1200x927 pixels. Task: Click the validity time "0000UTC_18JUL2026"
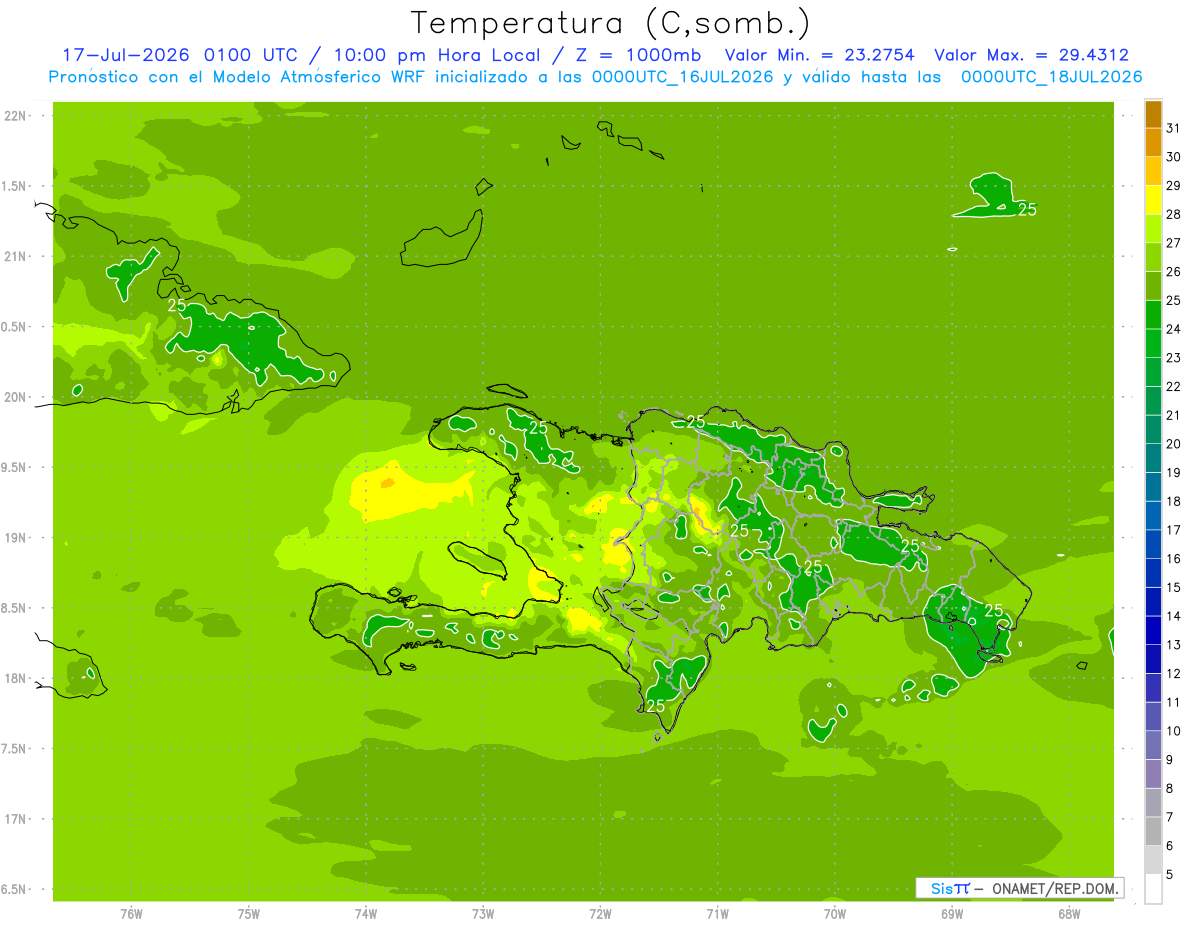pos(1052,77)
